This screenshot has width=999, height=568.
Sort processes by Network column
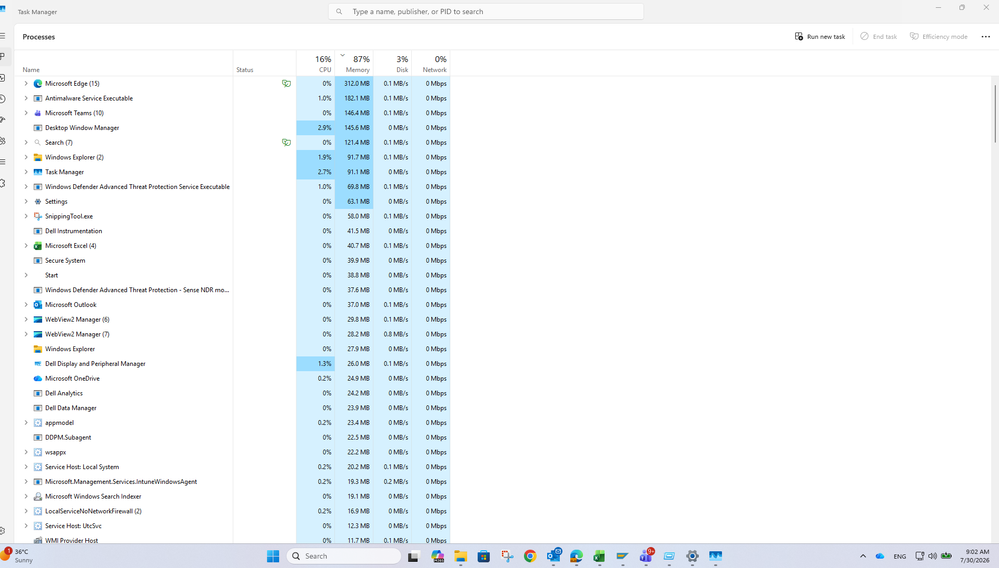(431, 64)
